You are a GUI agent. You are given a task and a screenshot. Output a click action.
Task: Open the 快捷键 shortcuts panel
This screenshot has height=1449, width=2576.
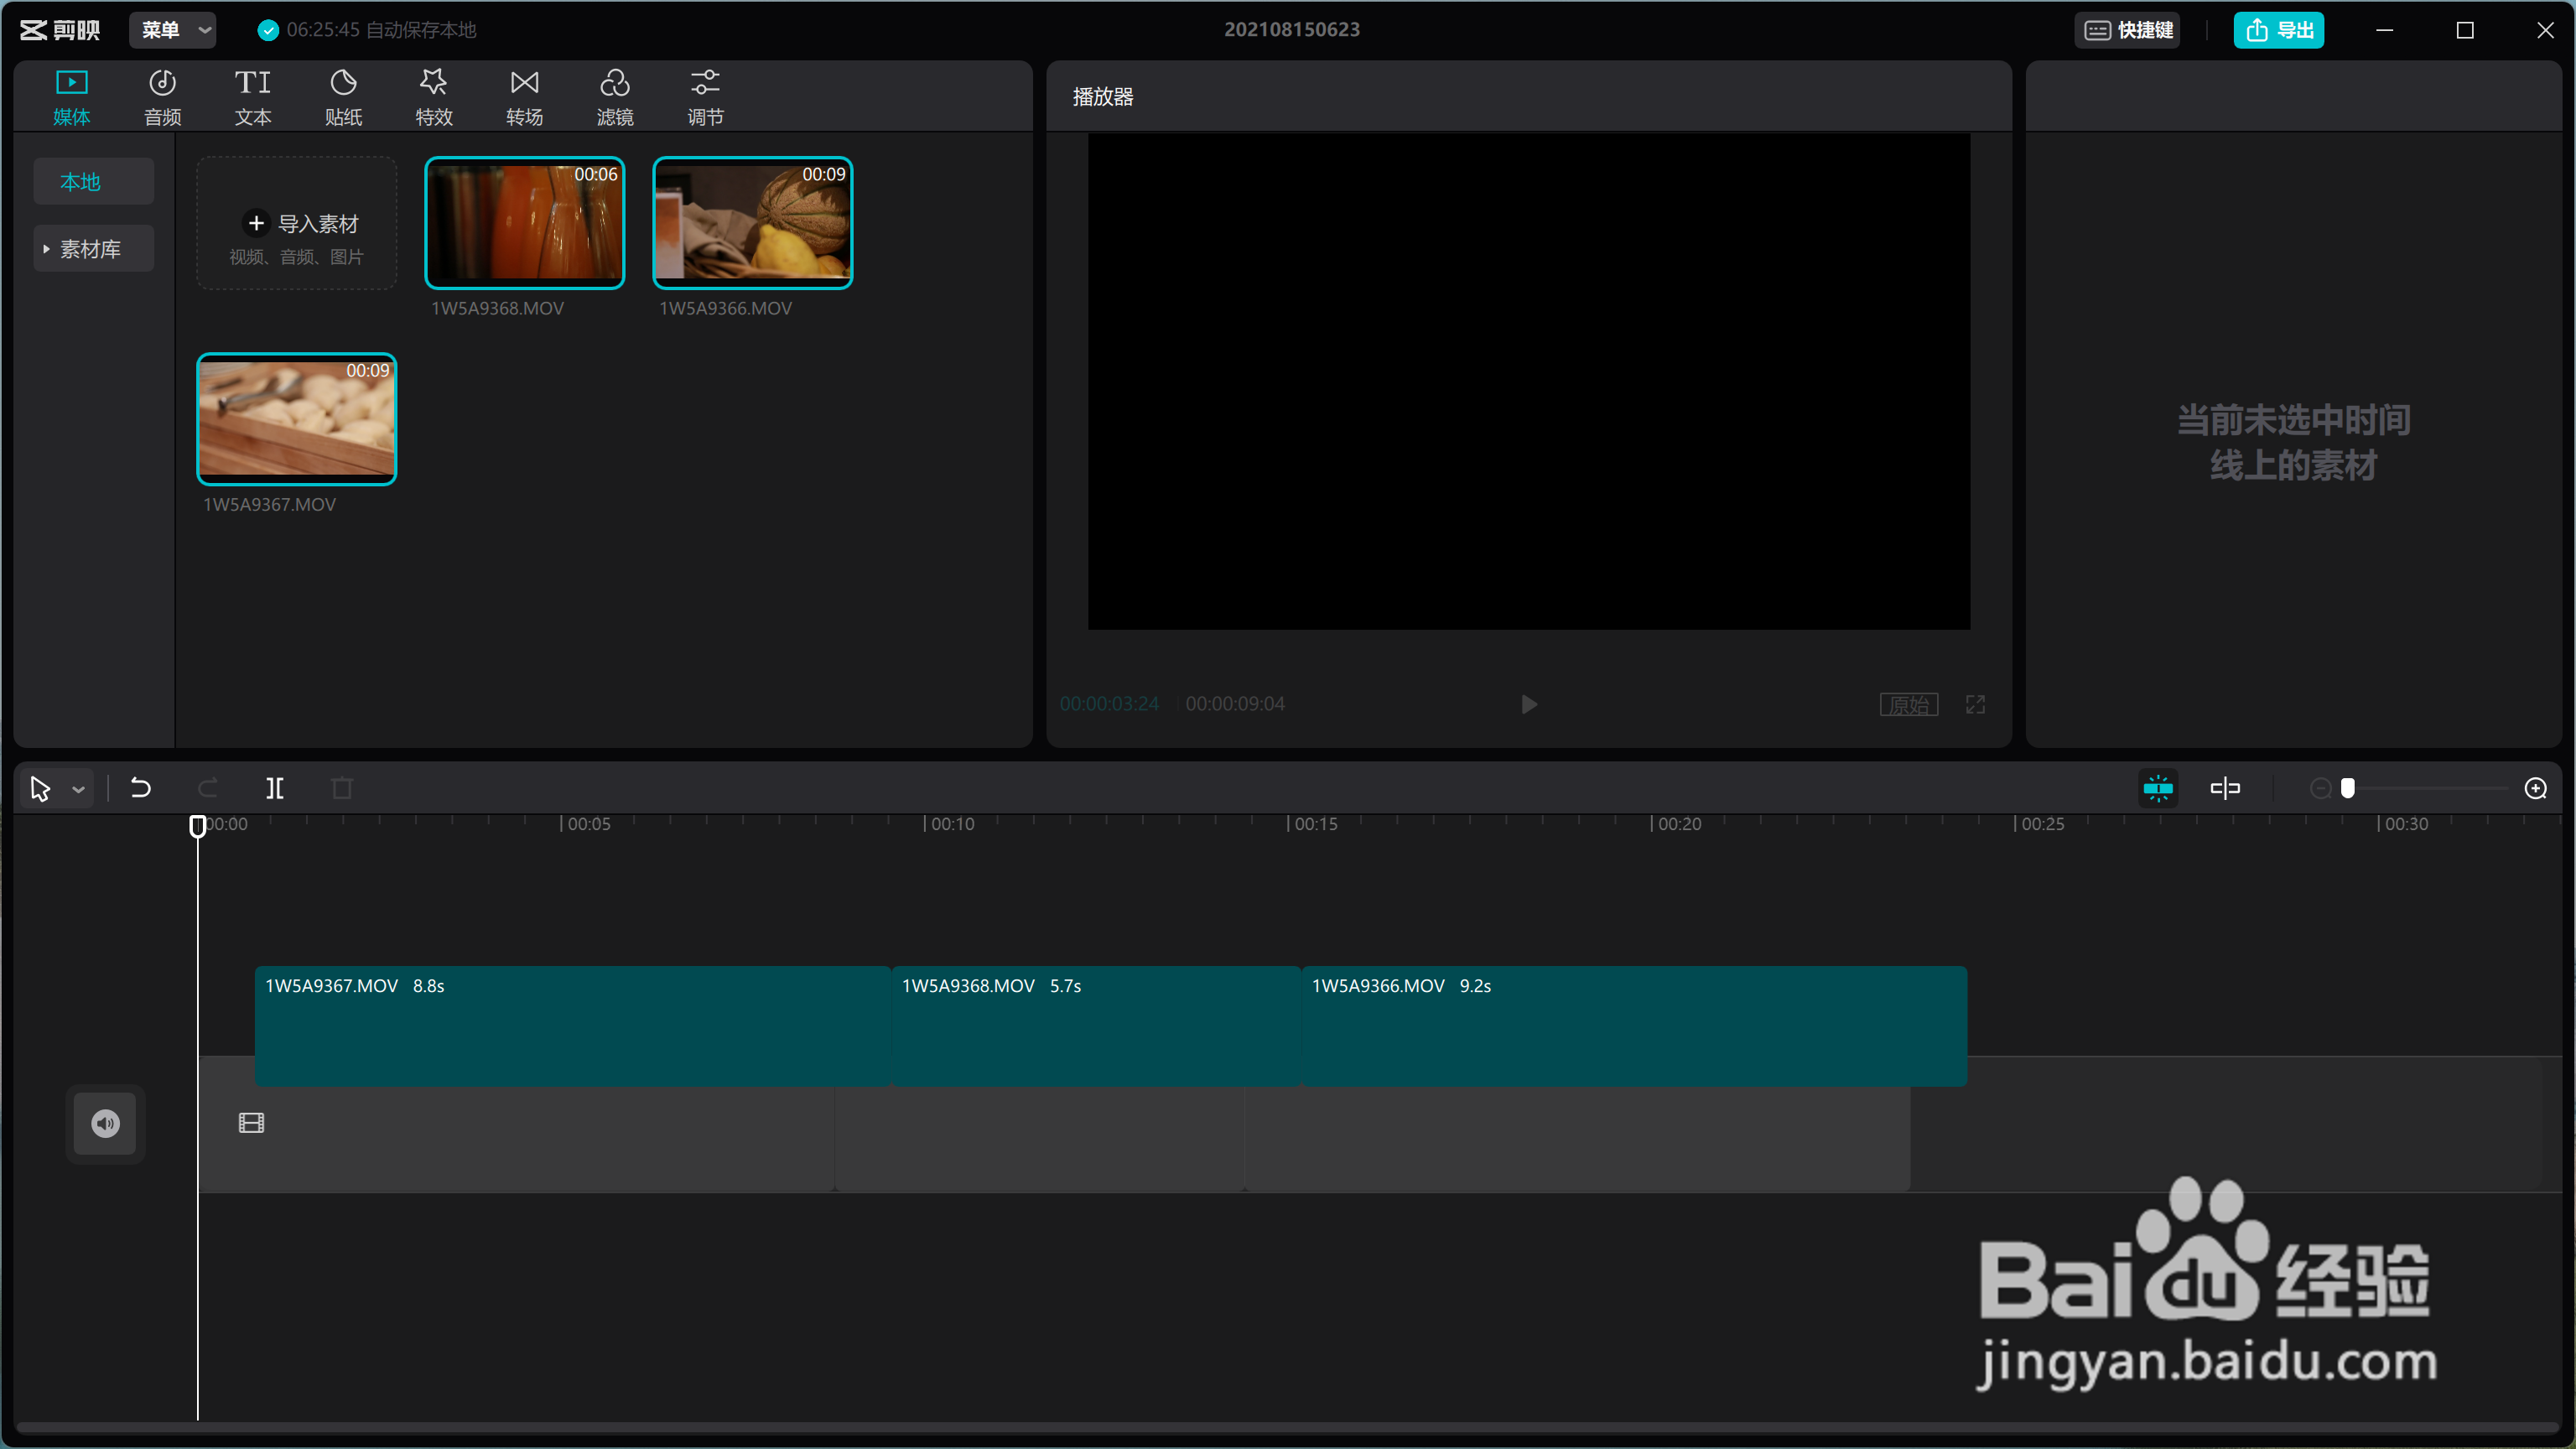click(2128, 30)
